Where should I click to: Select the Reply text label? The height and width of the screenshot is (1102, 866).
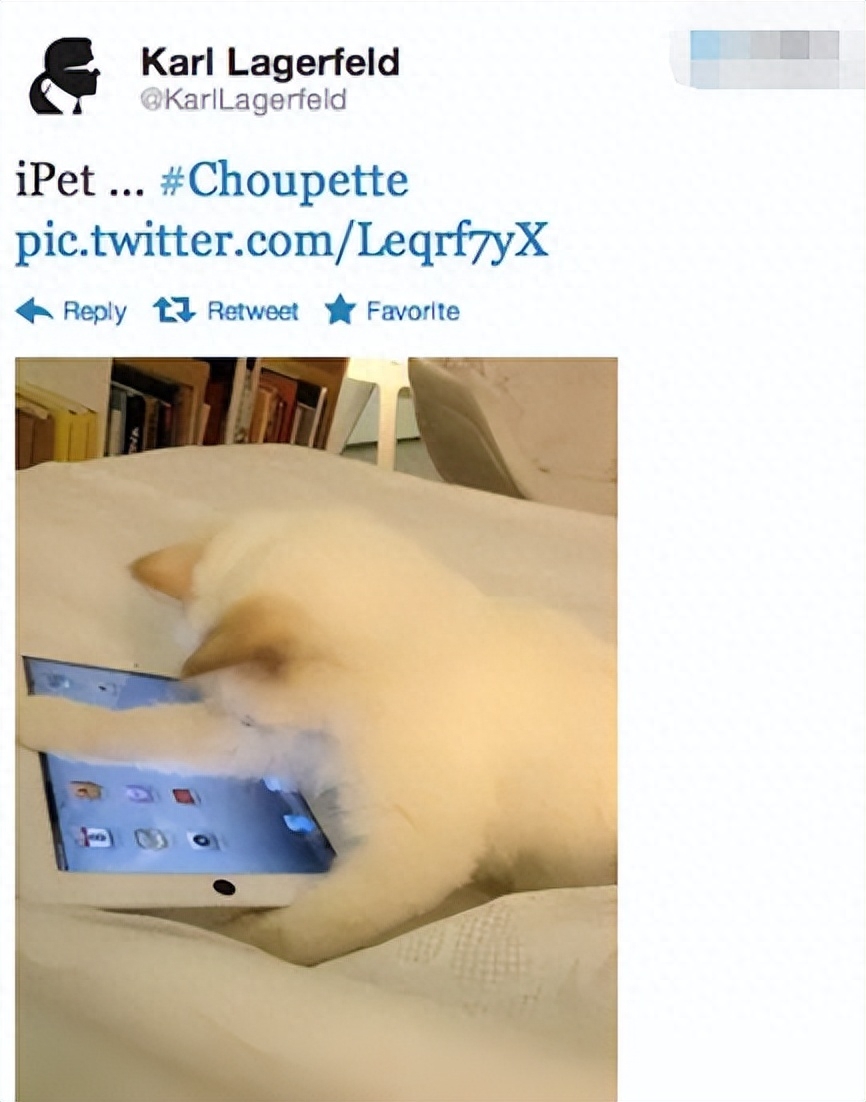95,311
